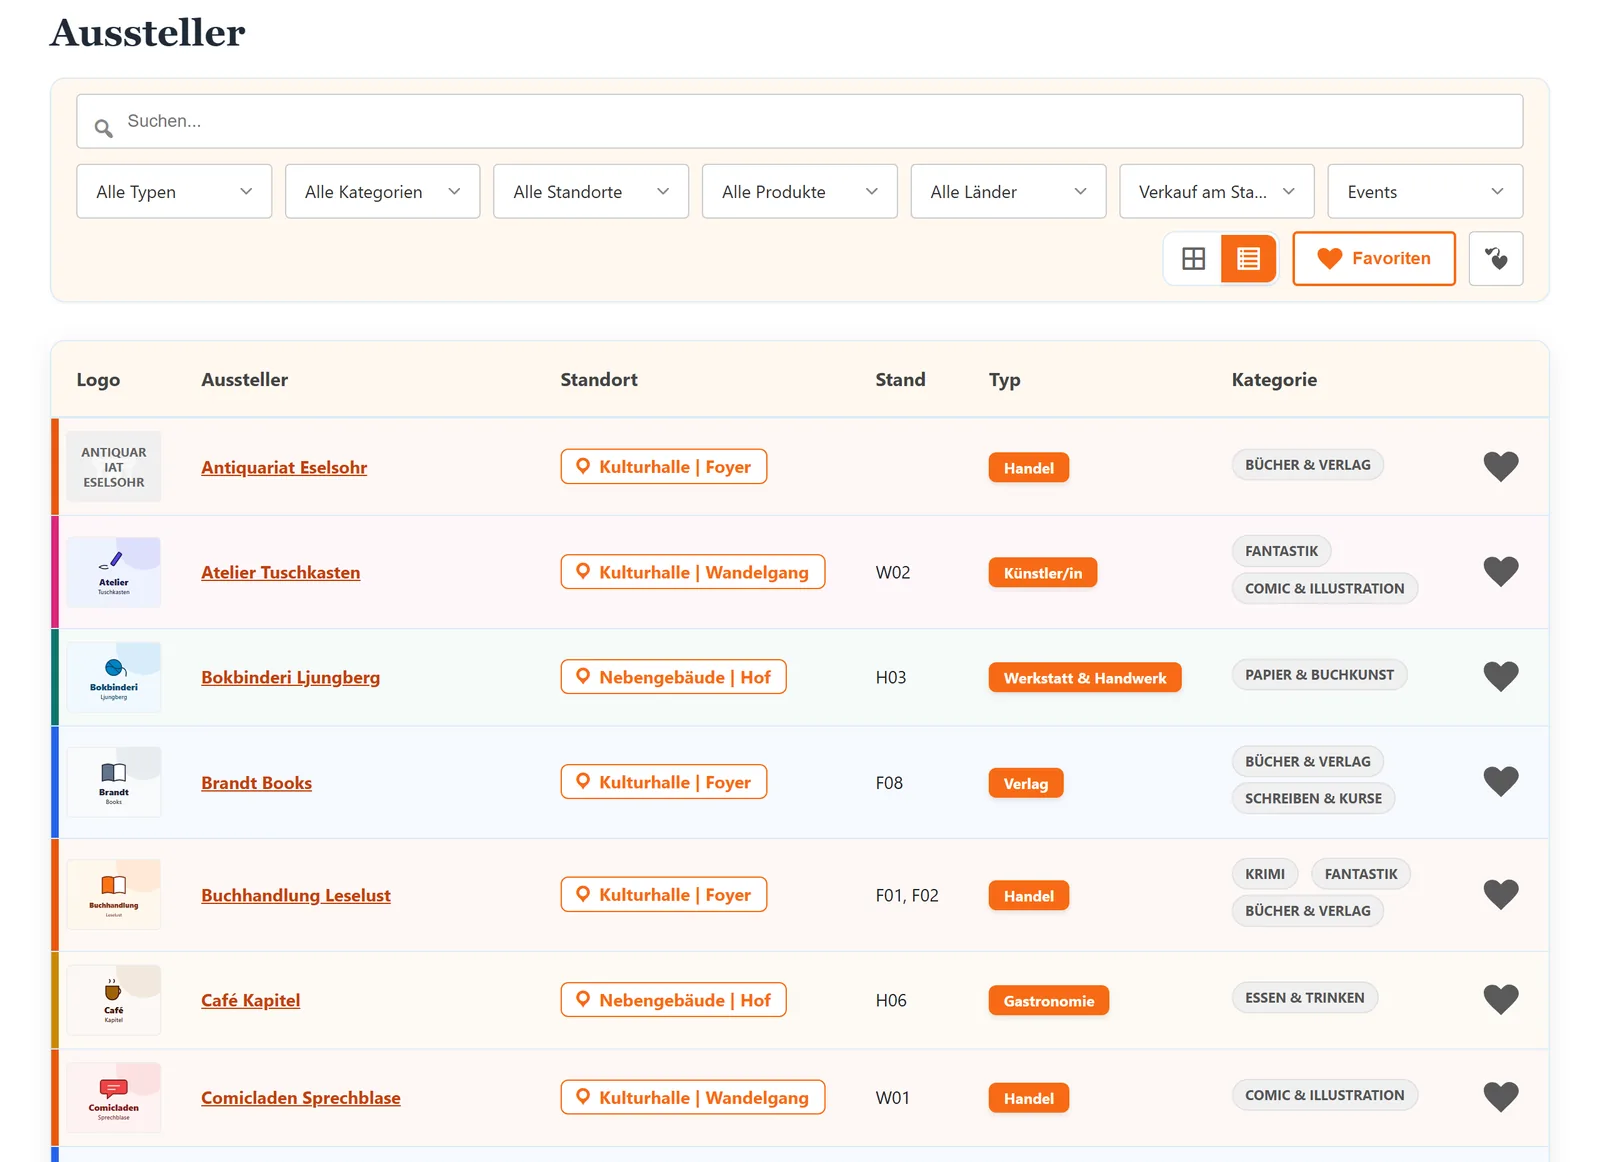Open the Alle Länder dropdown
Screen dimensions: 1600x1162
[1008, 191]
